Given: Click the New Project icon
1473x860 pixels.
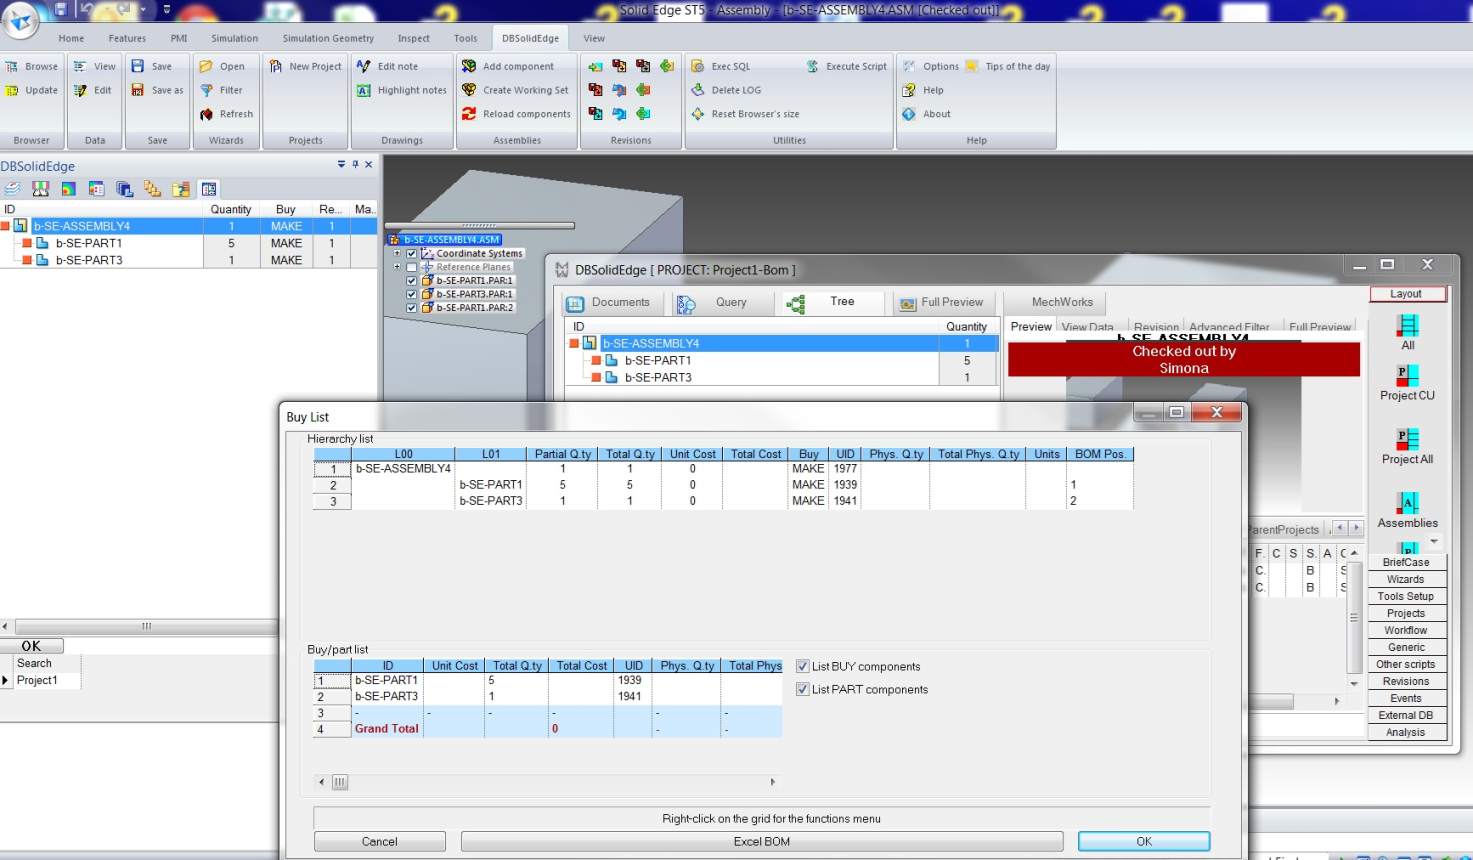Looking at the screenshot, I should [276, 66].
